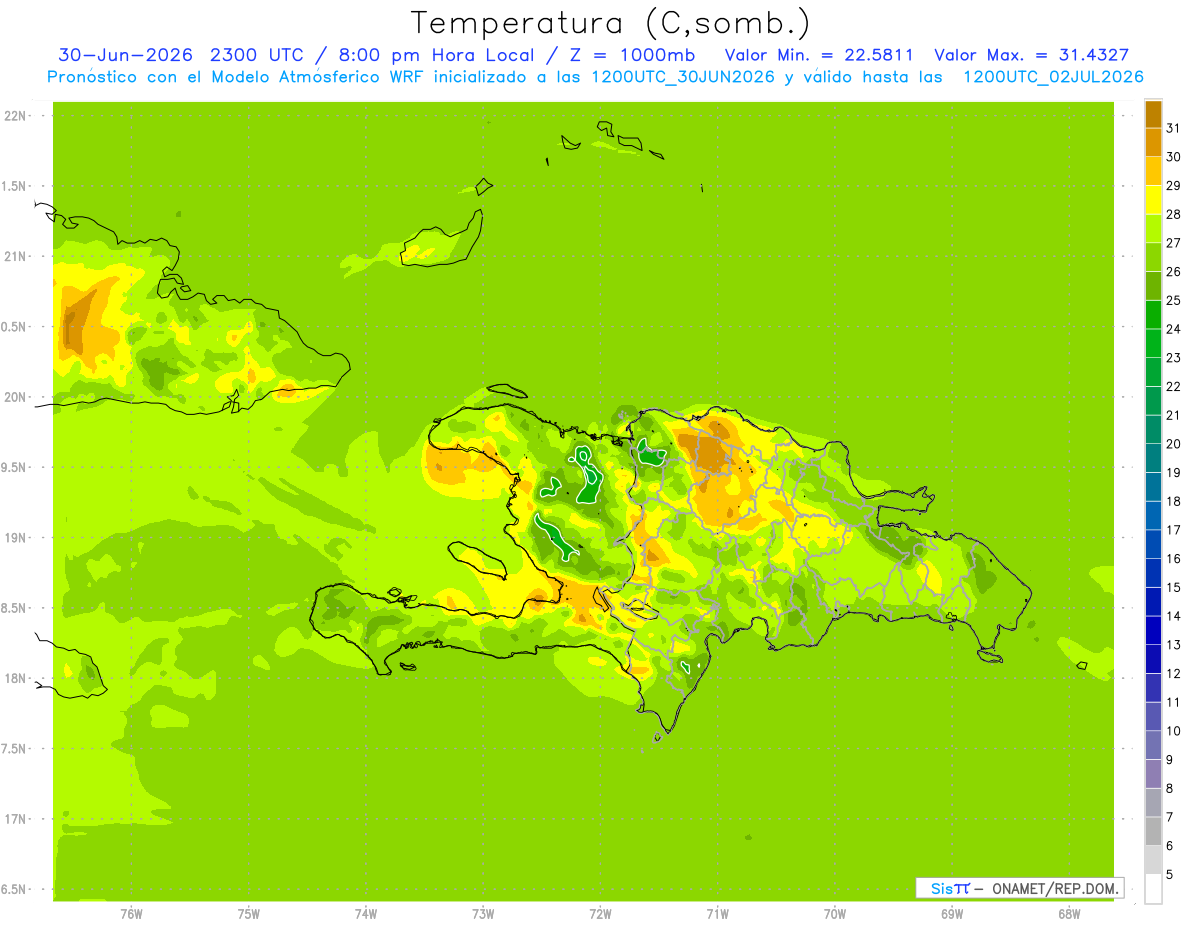Click the '18N' latitude axis label
The image size is (1200, 927).
[15, 678]
